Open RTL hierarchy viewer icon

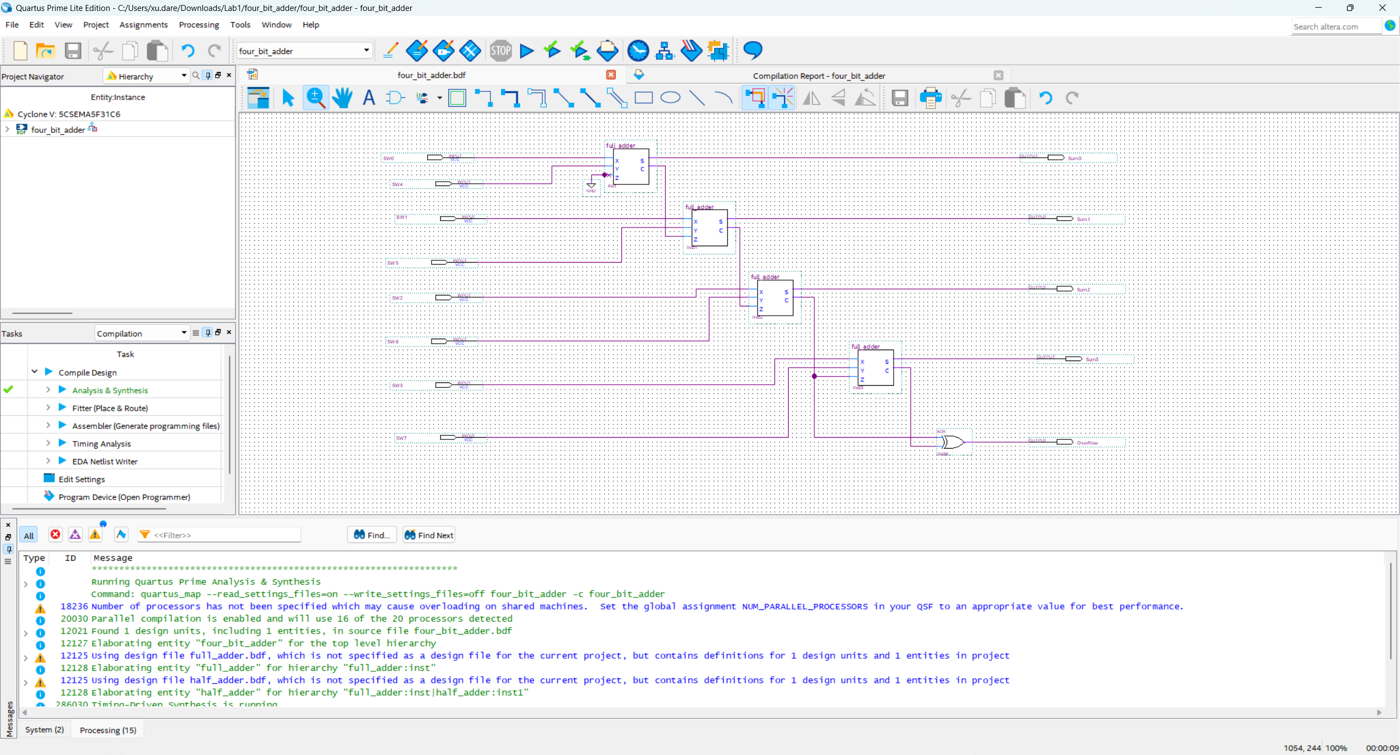(x=664, y=50)
